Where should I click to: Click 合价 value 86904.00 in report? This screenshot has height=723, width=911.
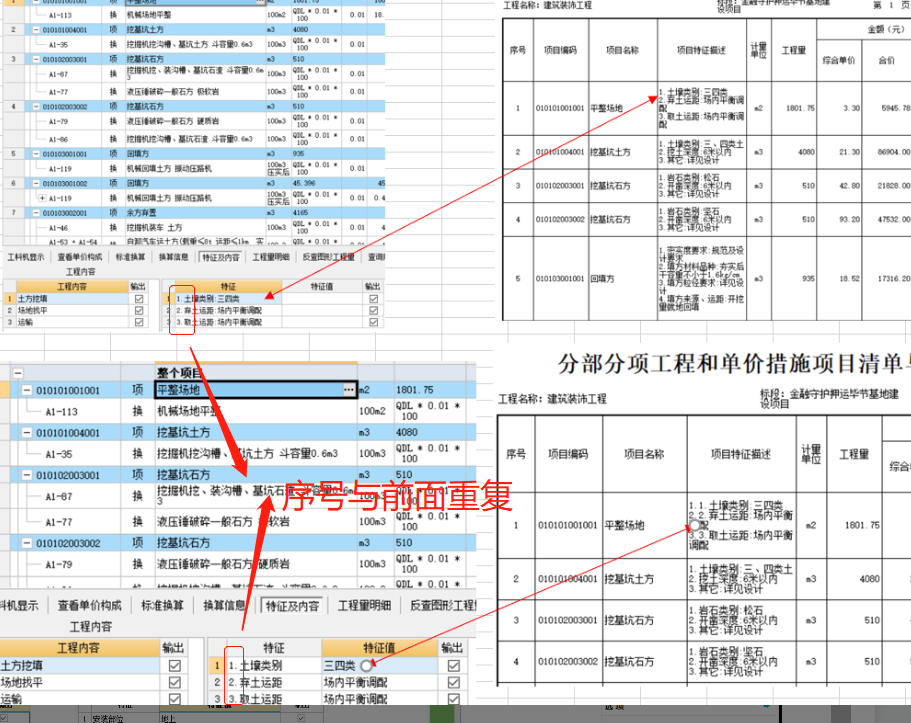[x=893, y=152]
